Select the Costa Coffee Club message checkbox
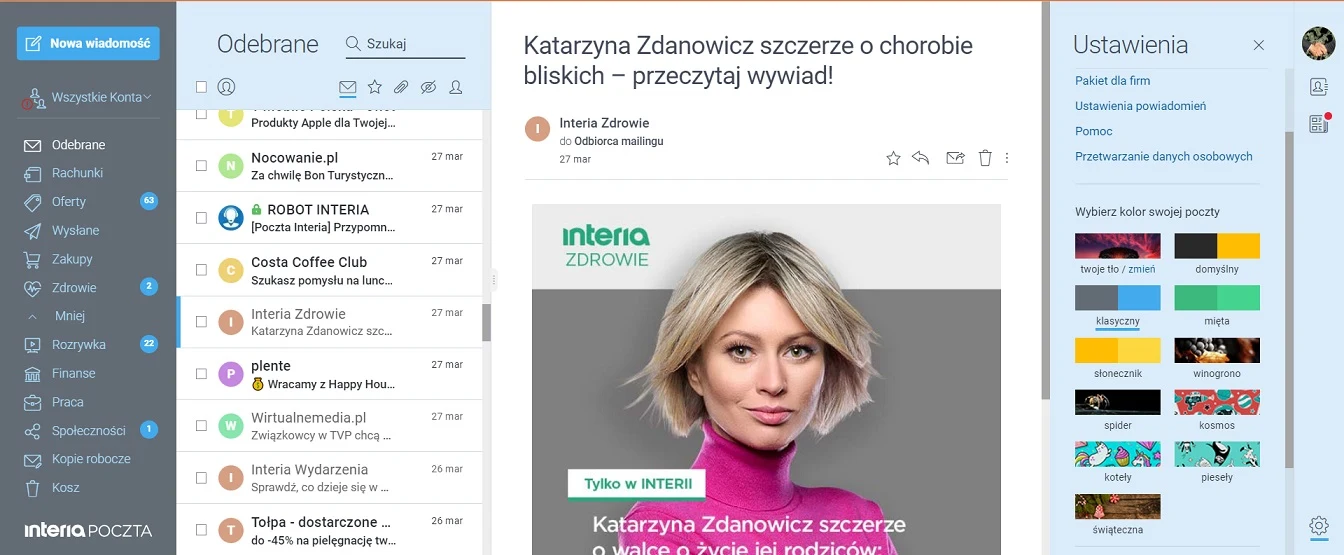The height and width of the screenshot is (555, 1344). pos(201,270)
